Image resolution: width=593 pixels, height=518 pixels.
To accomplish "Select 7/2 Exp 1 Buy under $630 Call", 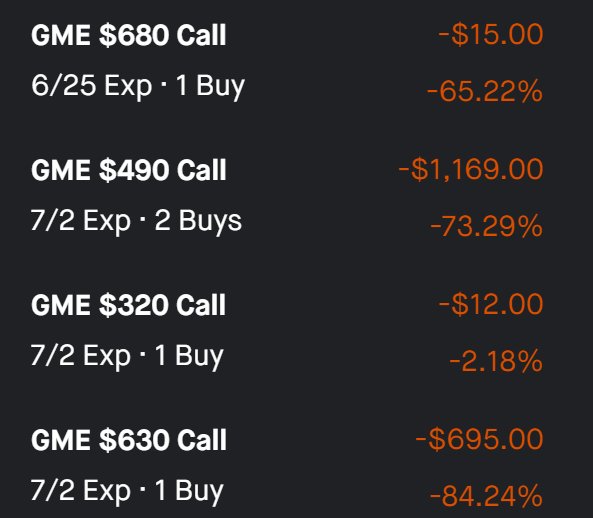I will (x=127, y=492).
